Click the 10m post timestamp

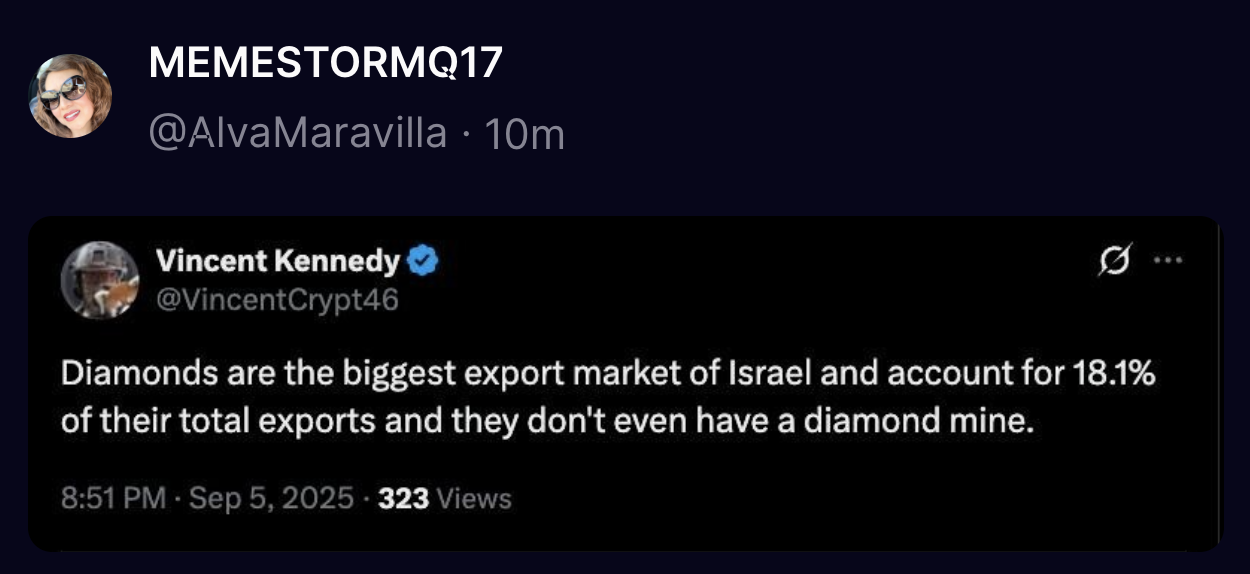pyautogui.click(x=523, y=133)
